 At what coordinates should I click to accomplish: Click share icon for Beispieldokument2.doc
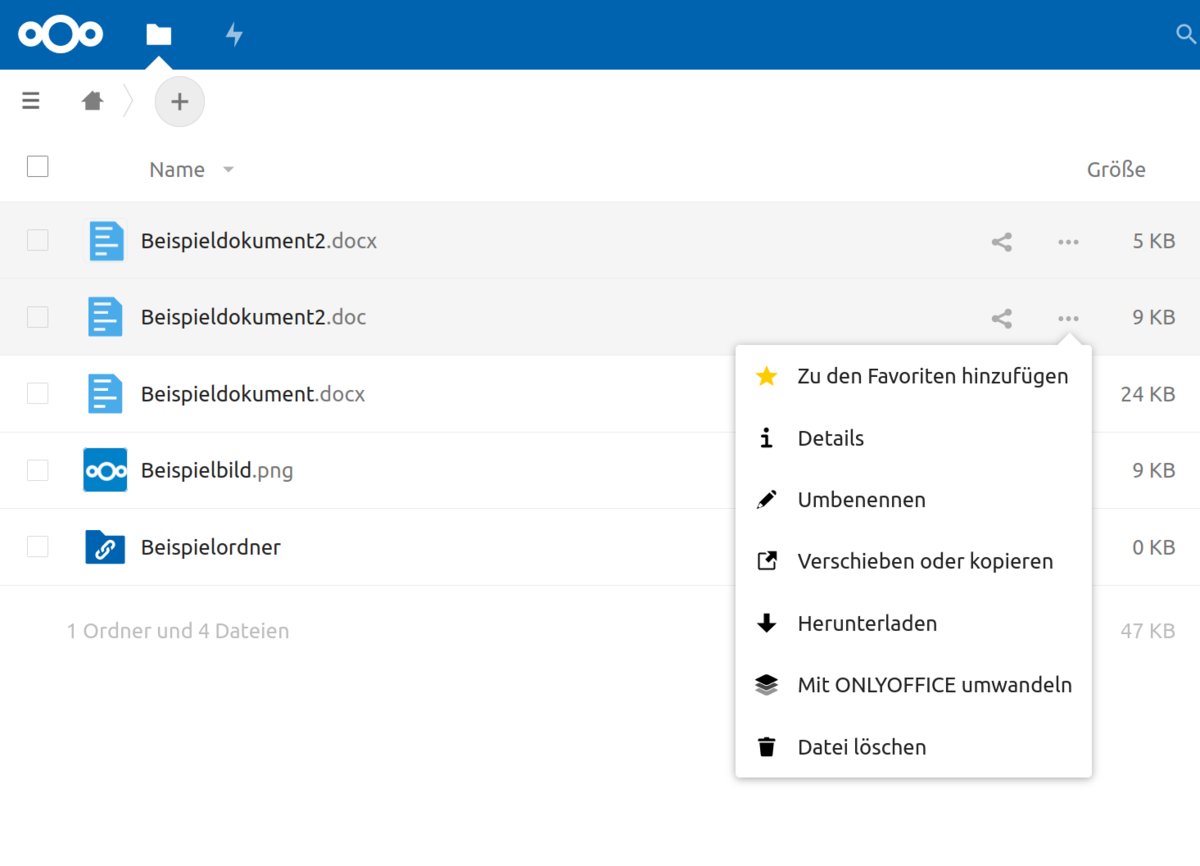[x=1001, y=319]
